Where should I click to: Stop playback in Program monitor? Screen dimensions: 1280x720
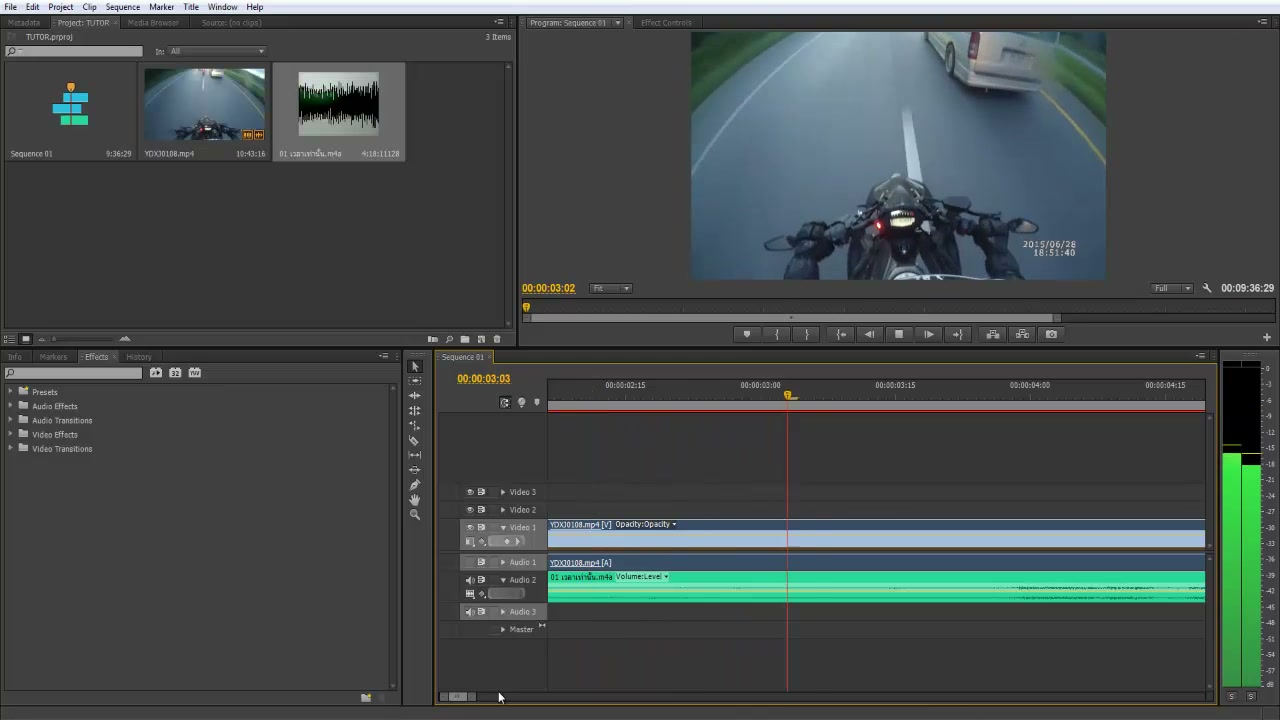[899, 334]
